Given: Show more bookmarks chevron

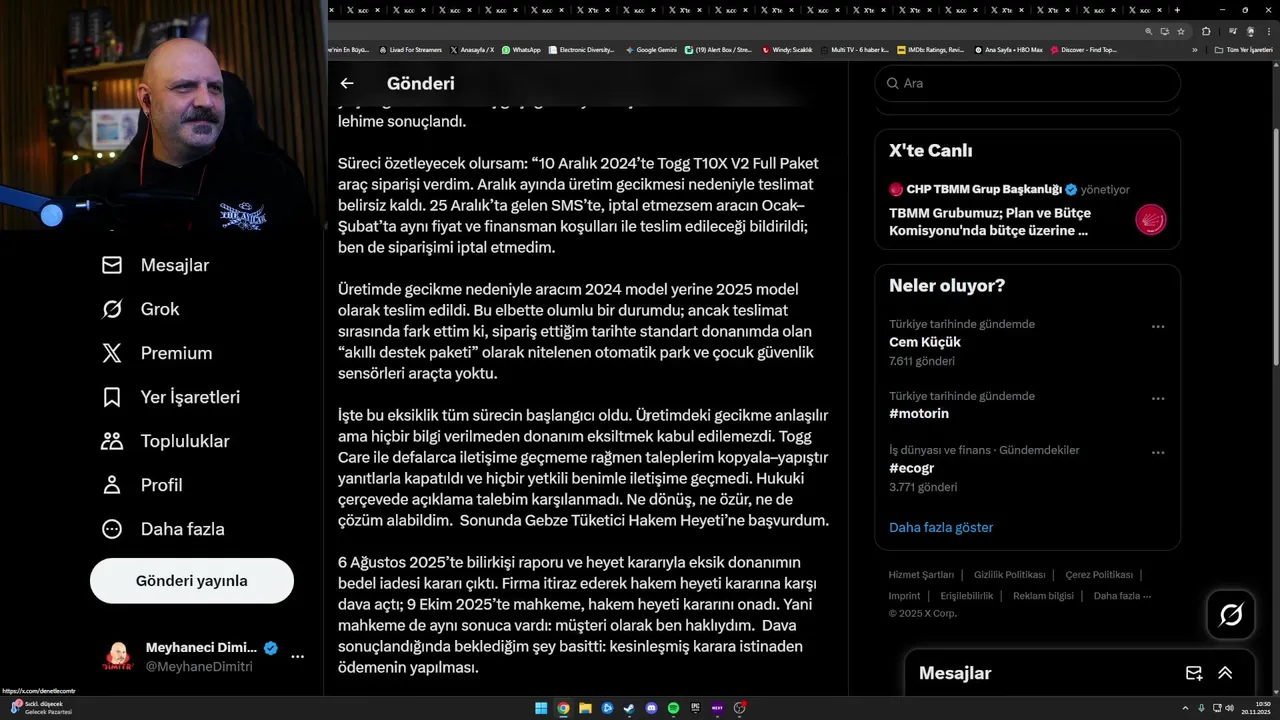Looking at the screenshot, I should tap(1194, 49).
